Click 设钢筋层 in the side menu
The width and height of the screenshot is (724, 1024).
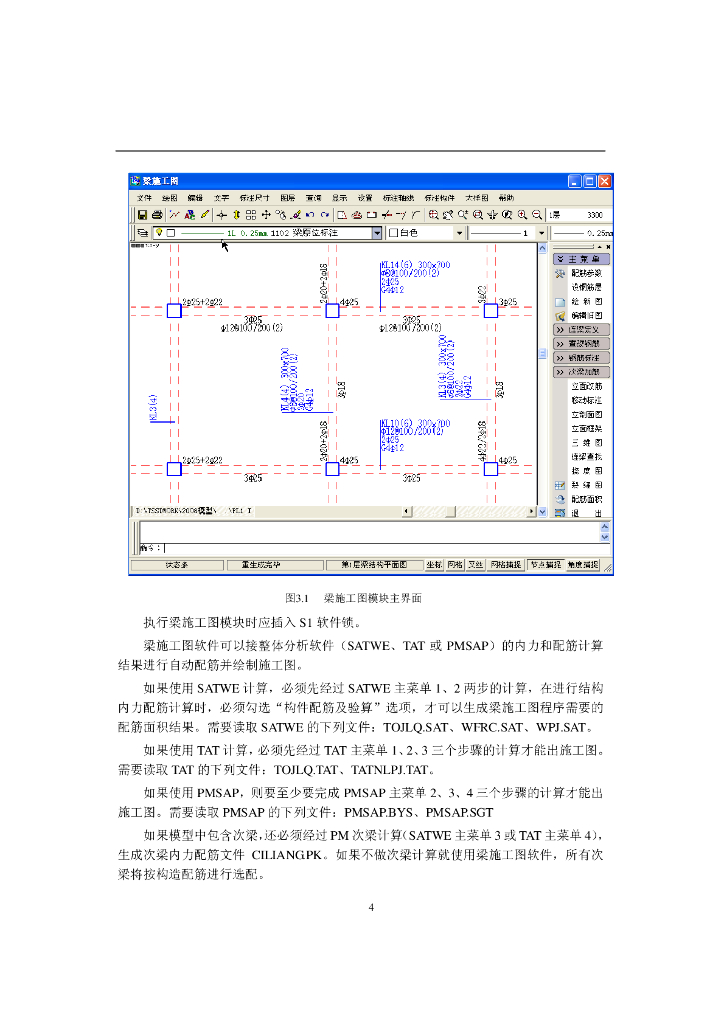point(587,287)
